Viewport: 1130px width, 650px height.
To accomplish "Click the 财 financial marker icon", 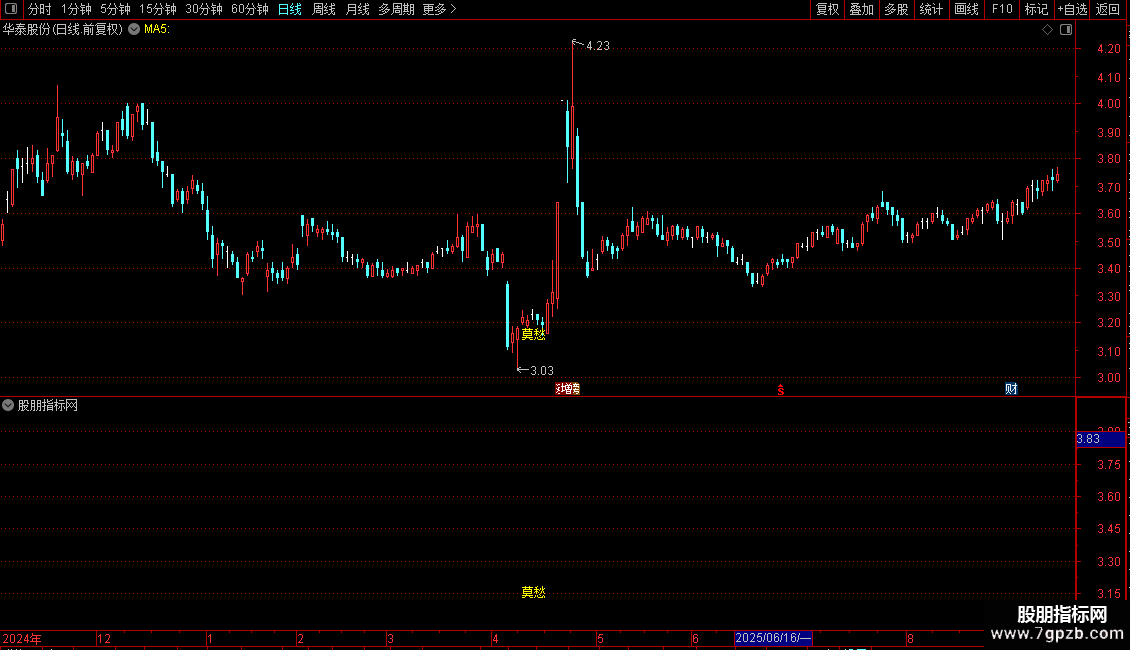I will [1011, 389].
